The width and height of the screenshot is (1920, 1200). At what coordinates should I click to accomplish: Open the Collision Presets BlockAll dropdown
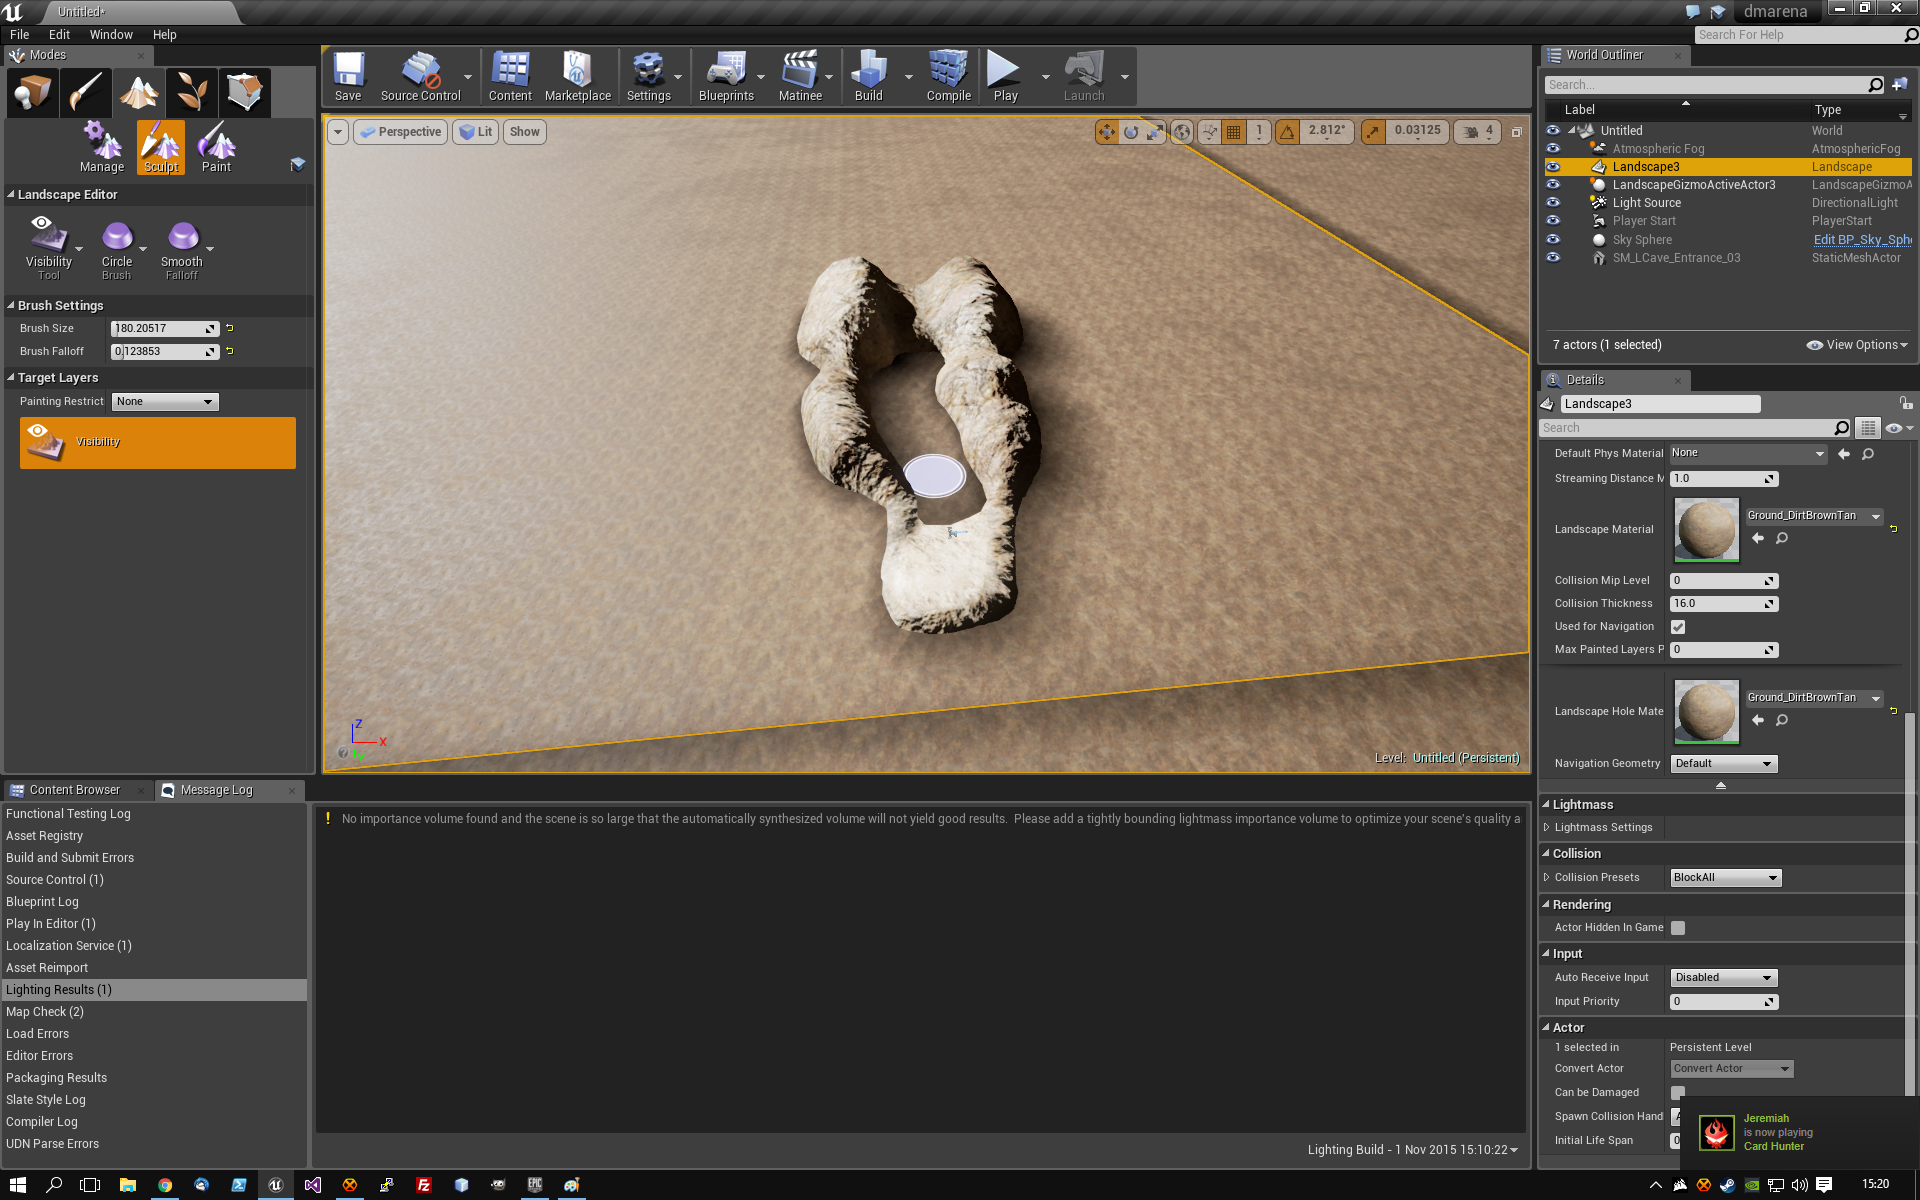pos(1726,878)
